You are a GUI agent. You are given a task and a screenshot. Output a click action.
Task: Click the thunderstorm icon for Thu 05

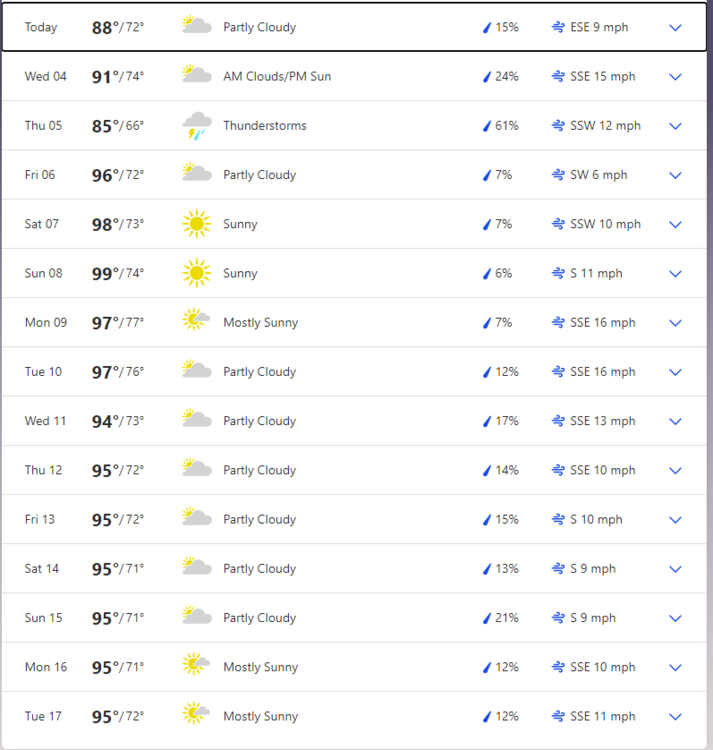pyautogui.click(x=196, y=126)
